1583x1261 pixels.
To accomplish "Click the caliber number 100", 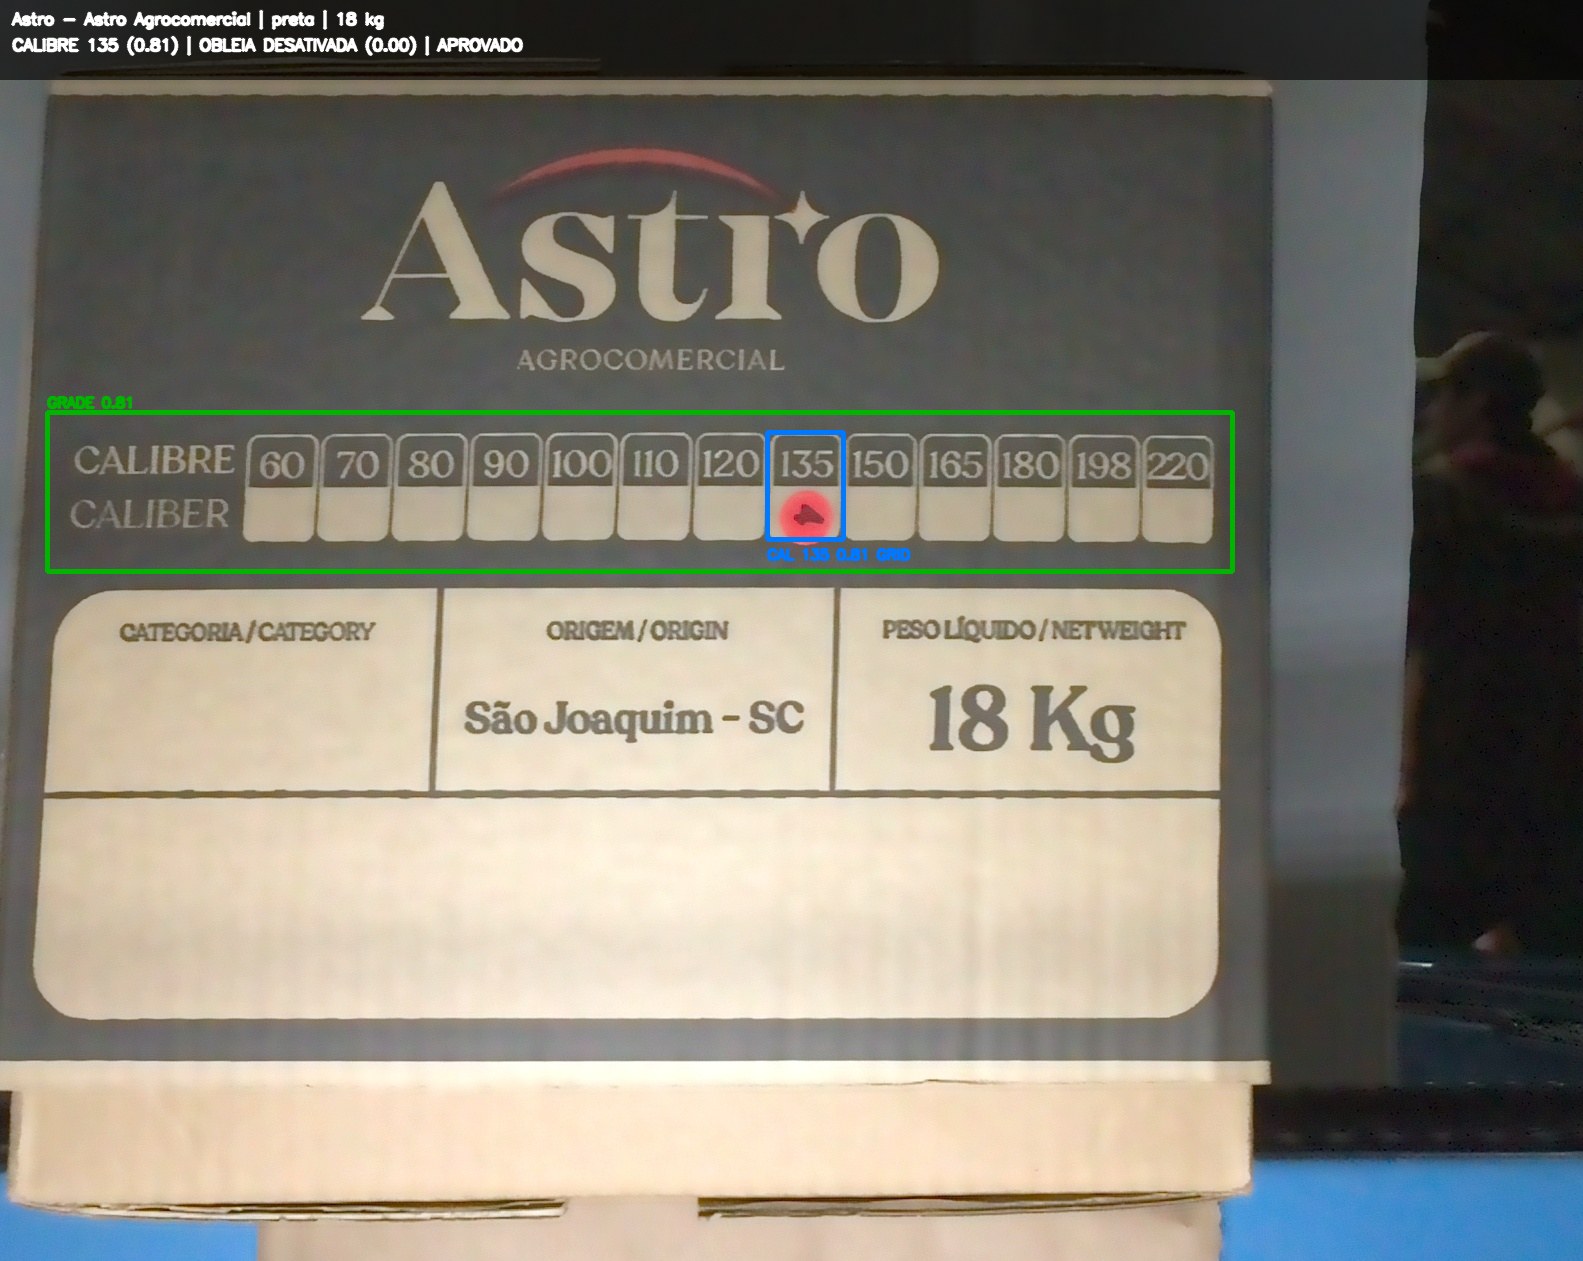I will 580,464.
